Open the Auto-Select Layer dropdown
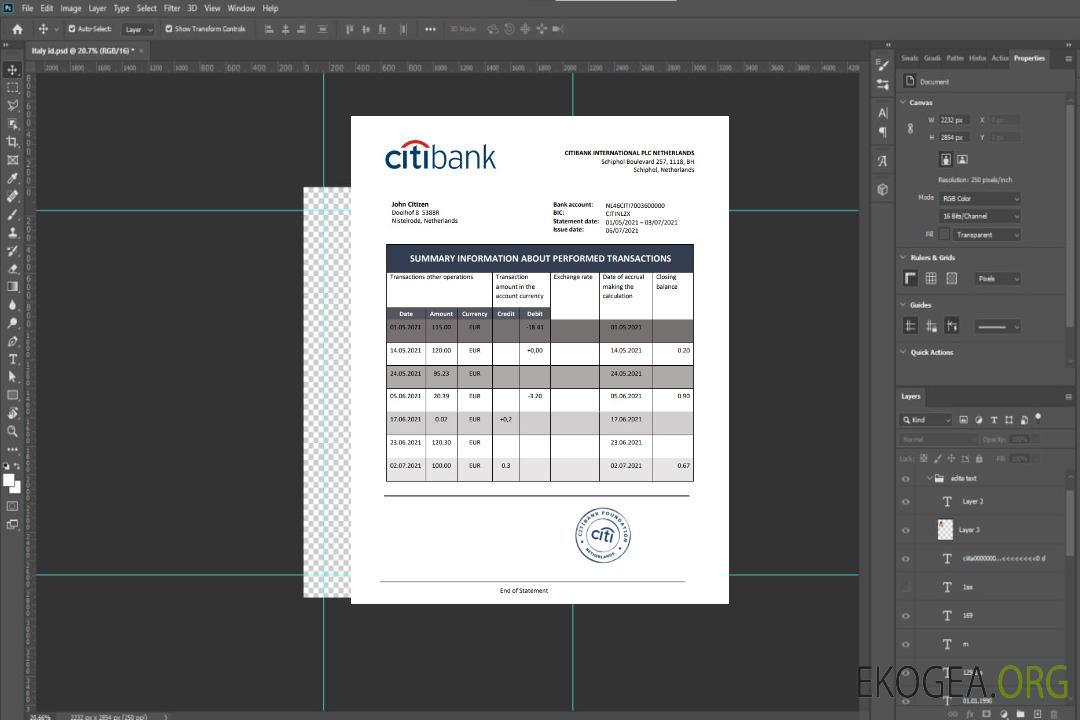This screenshot has width=1080, height=720. pyautogui.click(x=138, y=29)
